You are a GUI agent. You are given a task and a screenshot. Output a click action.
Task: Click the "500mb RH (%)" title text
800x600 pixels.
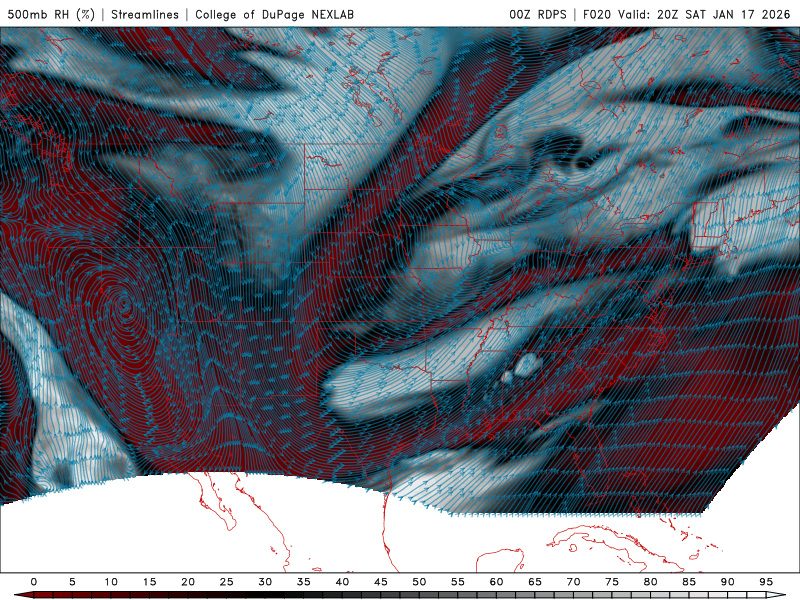[52, 14]
